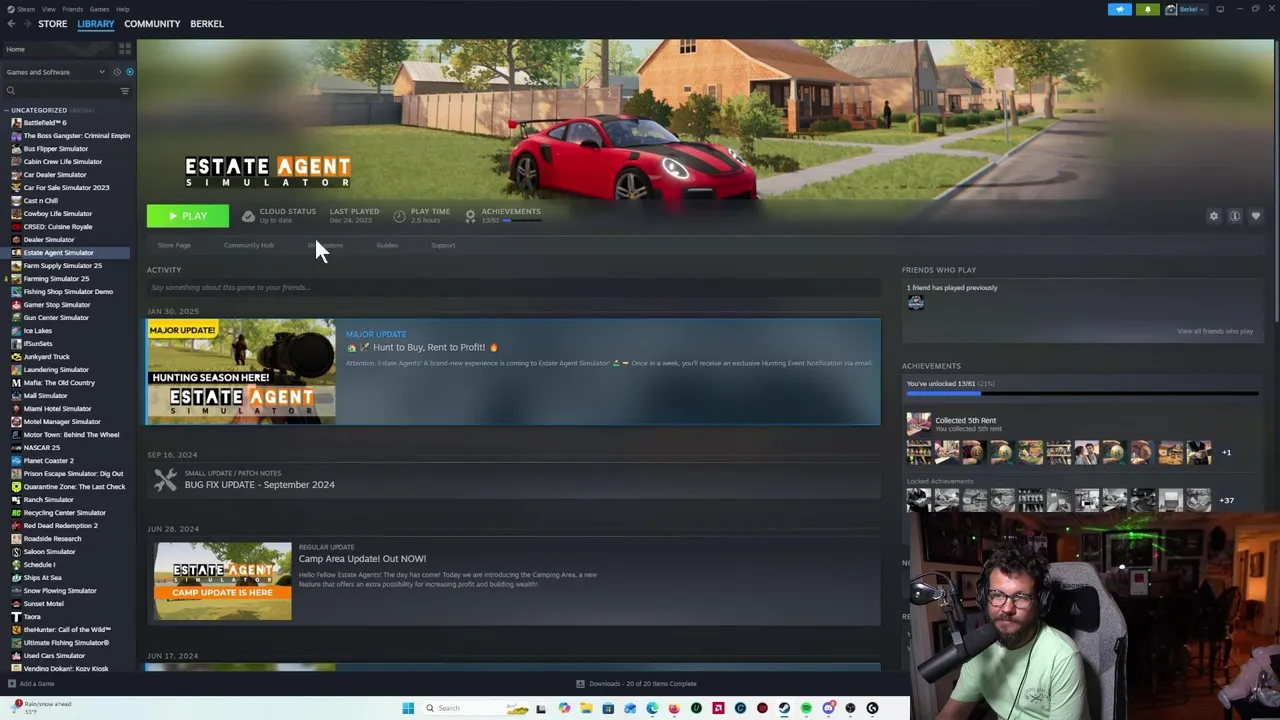Open the Games and Software dropdown
Screen dimensions: 1280x720
[55, 72]
